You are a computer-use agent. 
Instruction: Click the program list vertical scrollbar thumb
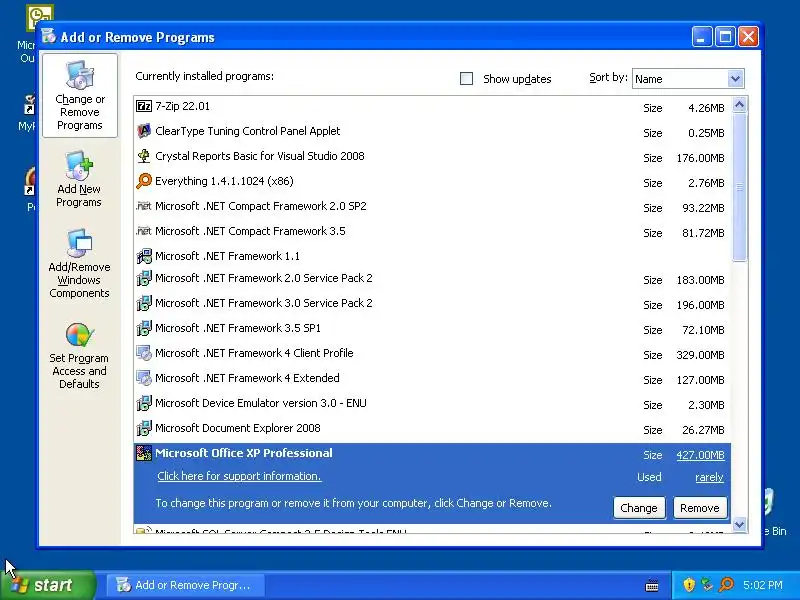click(739, 188)
